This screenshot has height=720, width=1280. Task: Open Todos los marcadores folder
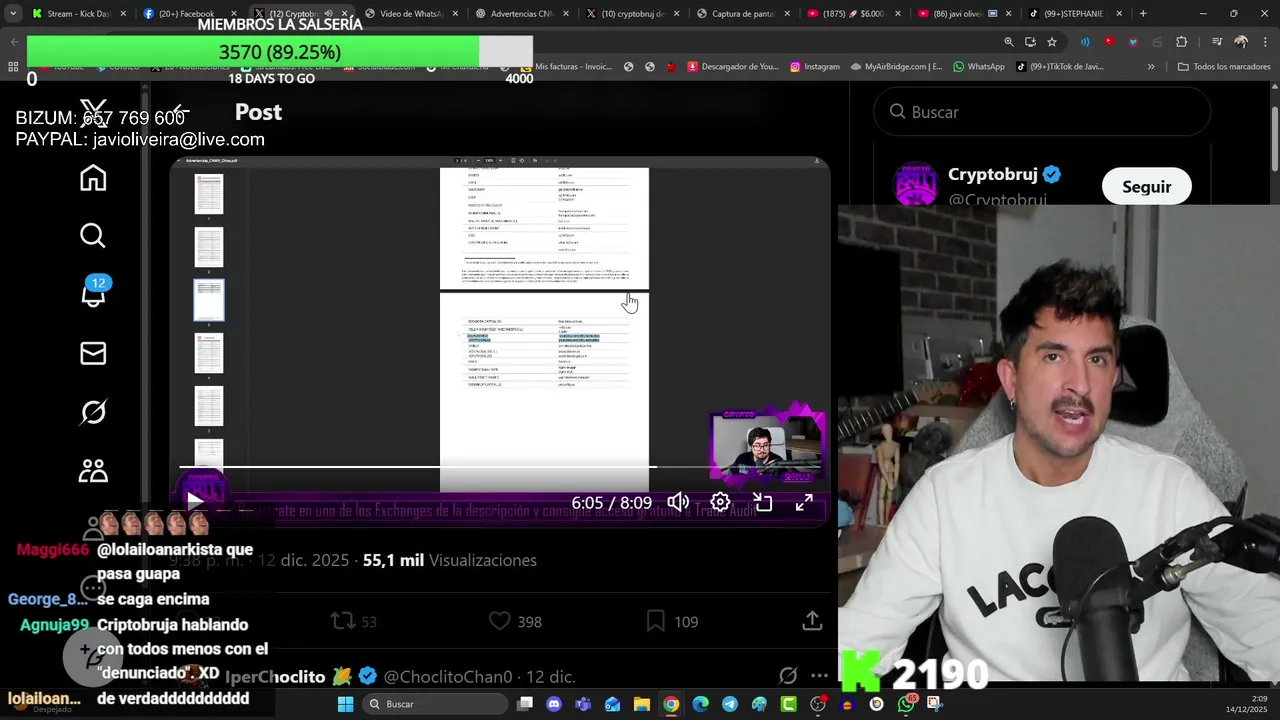(x=1224, y=67)
